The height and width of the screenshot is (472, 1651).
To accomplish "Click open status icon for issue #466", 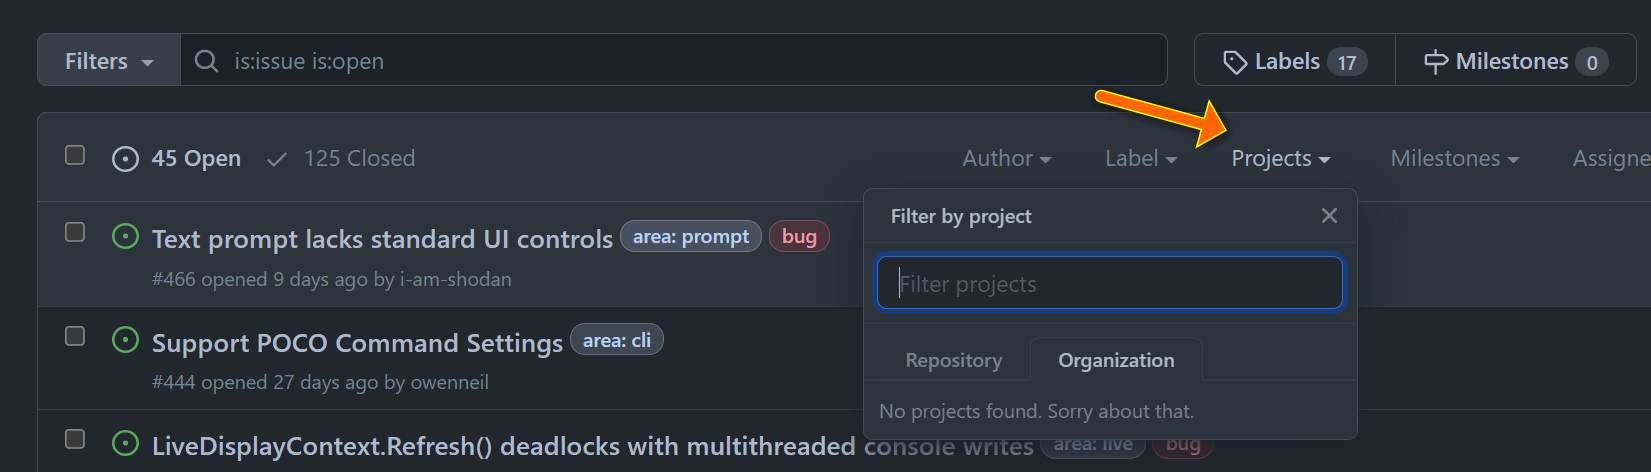I will 125,237.
